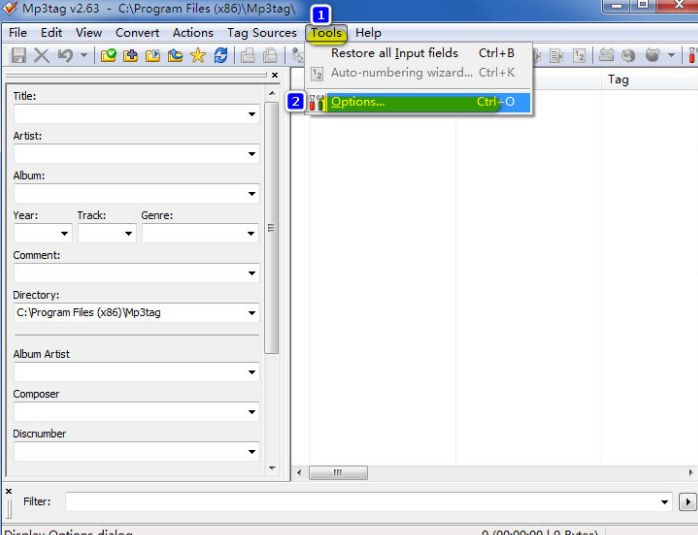Viewport: 698px width, 535px height.
Task: Choose Restore all Input fields
Action: [419, 53]
